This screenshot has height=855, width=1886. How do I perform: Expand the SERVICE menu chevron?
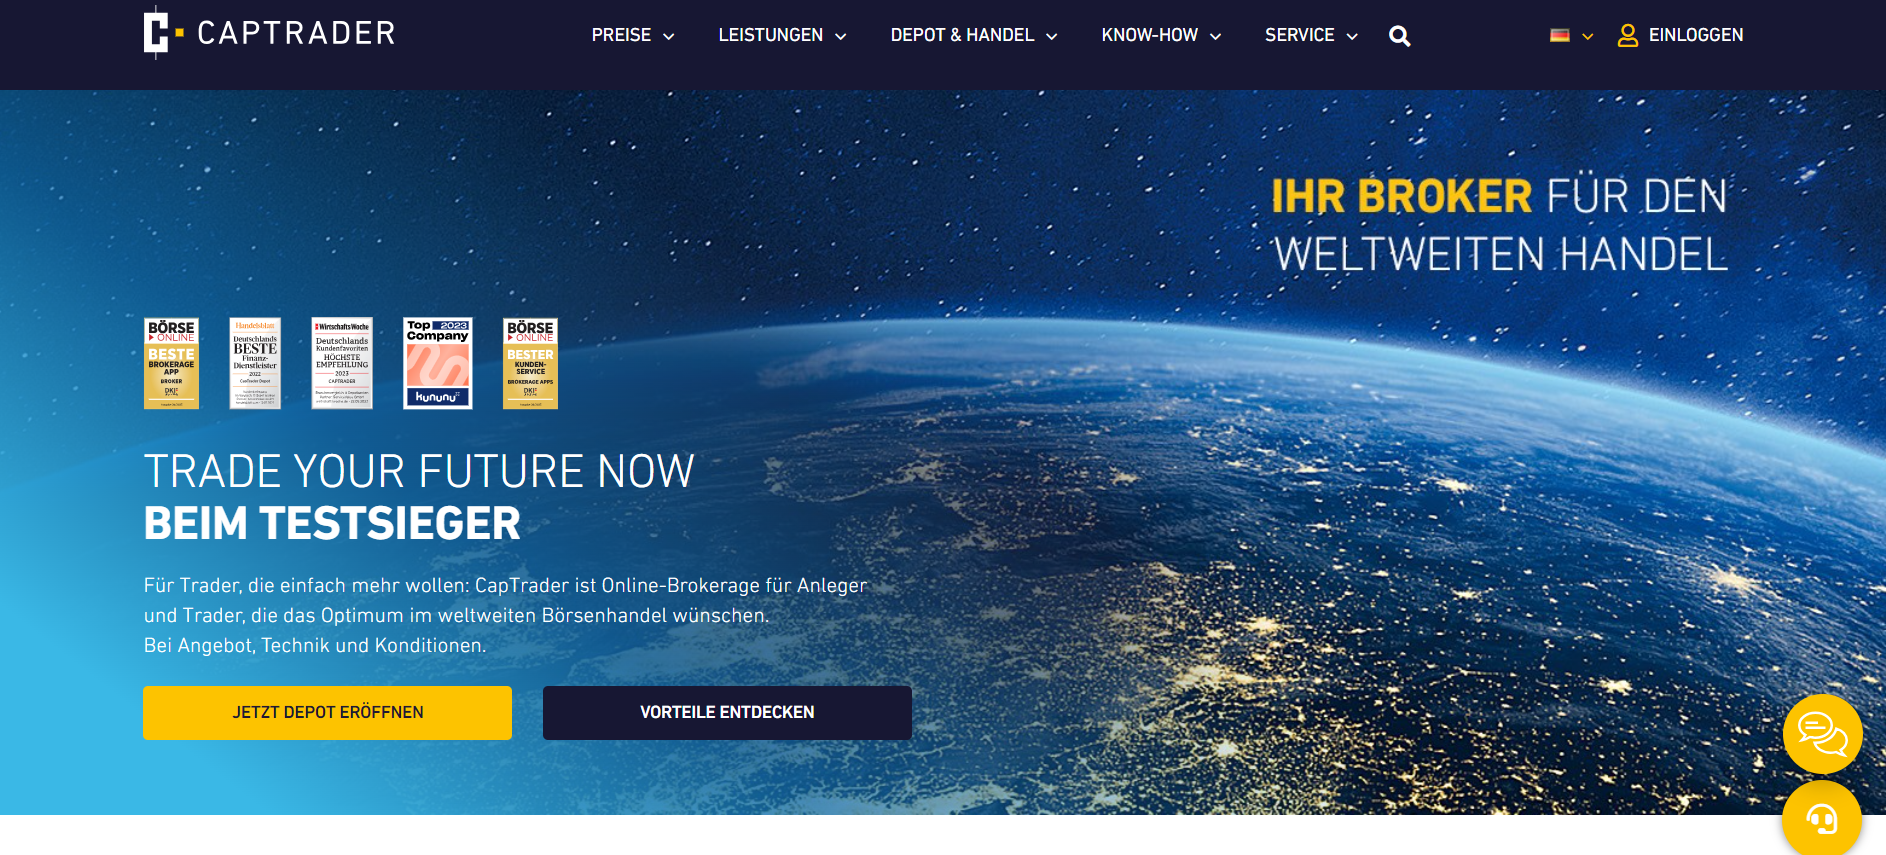tap(1352, 36)
